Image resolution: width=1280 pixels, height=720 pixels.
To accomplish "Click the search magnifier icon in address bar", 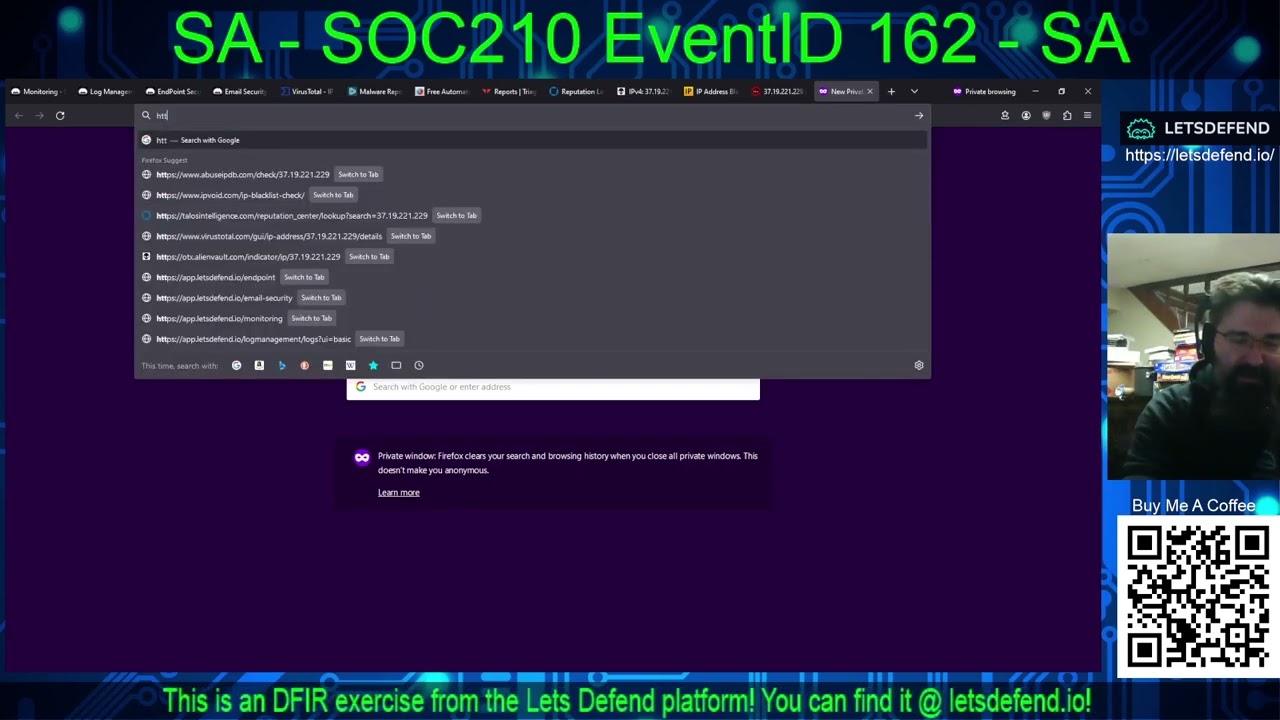I will point(146,115).
